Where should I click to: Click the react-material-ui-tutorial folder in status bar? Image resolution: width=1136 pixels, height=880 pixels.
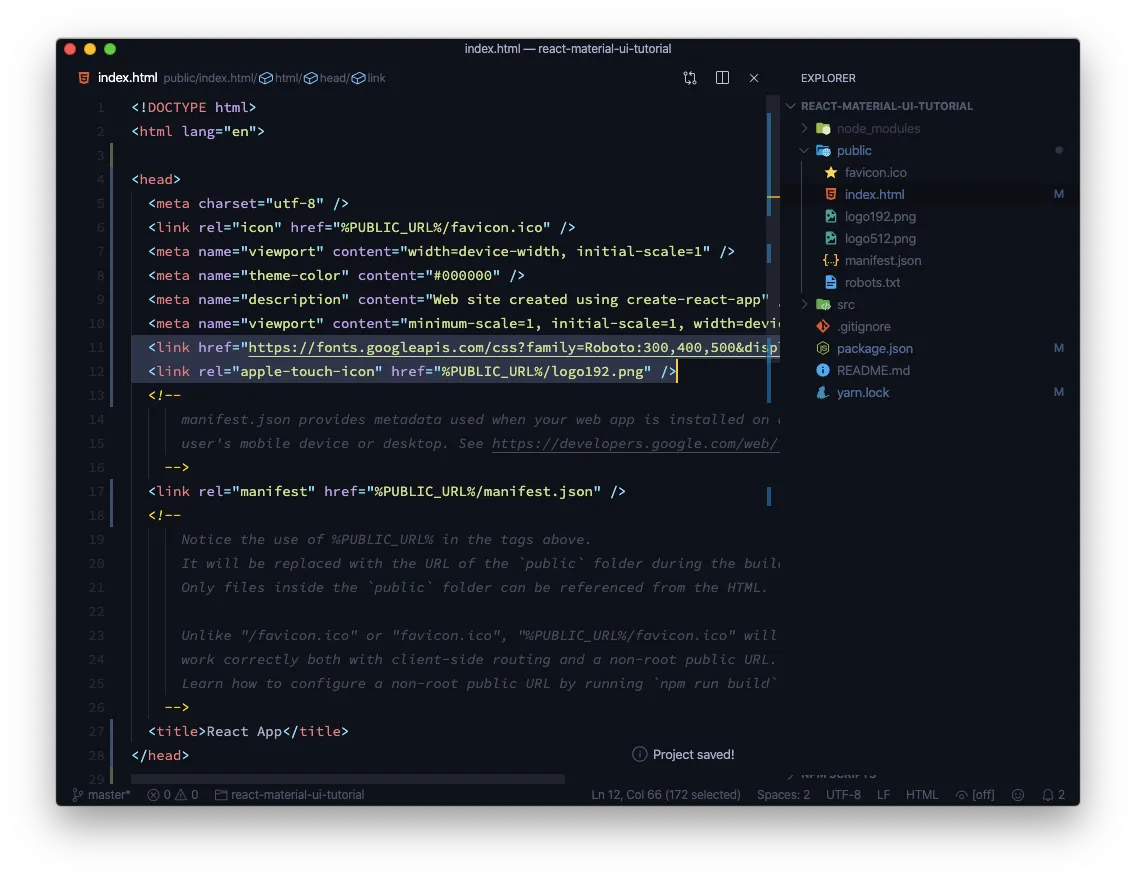290,795
